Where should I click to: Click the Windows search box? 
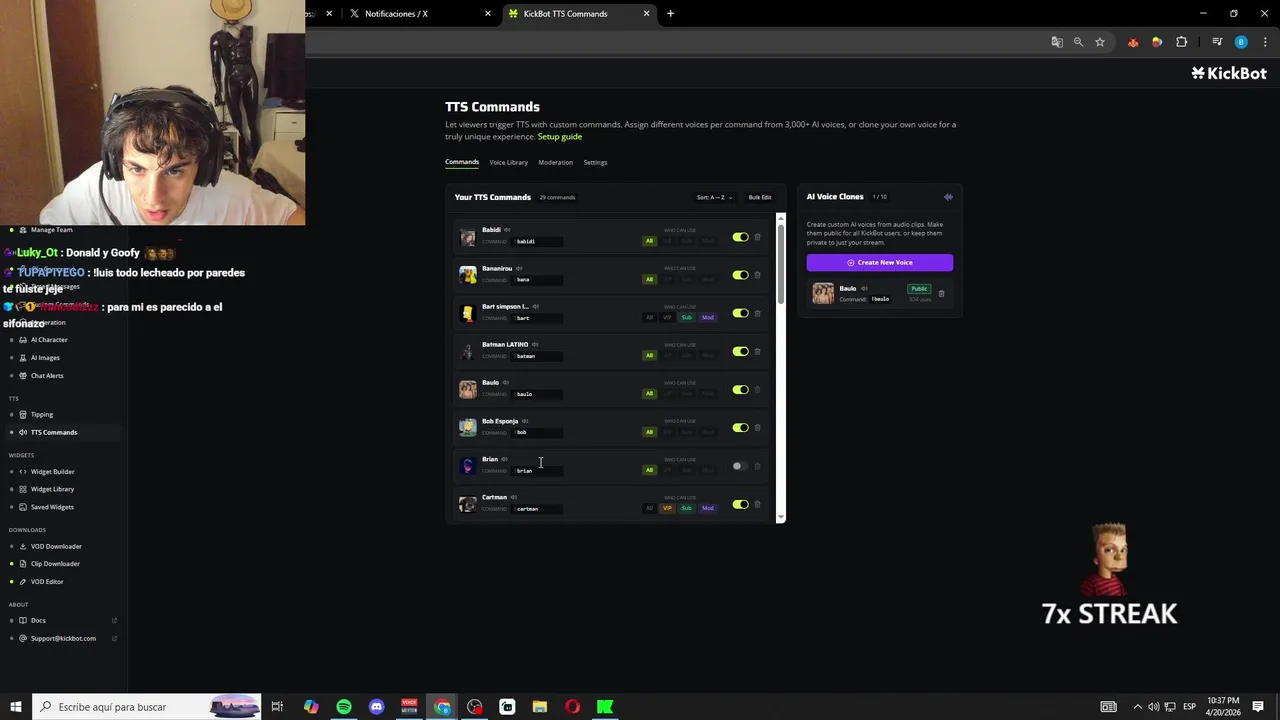146,707
